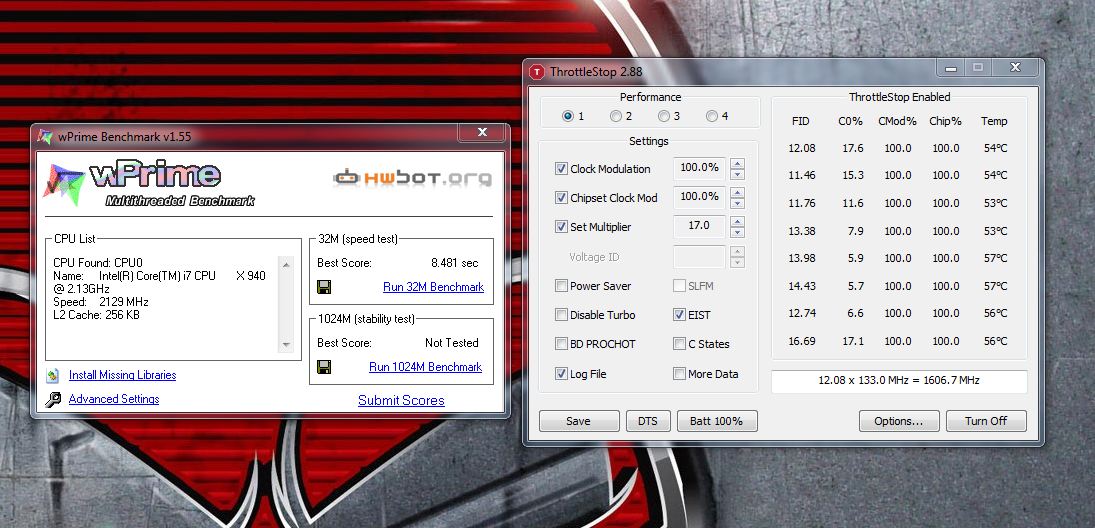The height and width of the screenshot is (528, 1095).
Task: Increase Chipset Clock Mod with the up arrow
Action: click(737, 192)
